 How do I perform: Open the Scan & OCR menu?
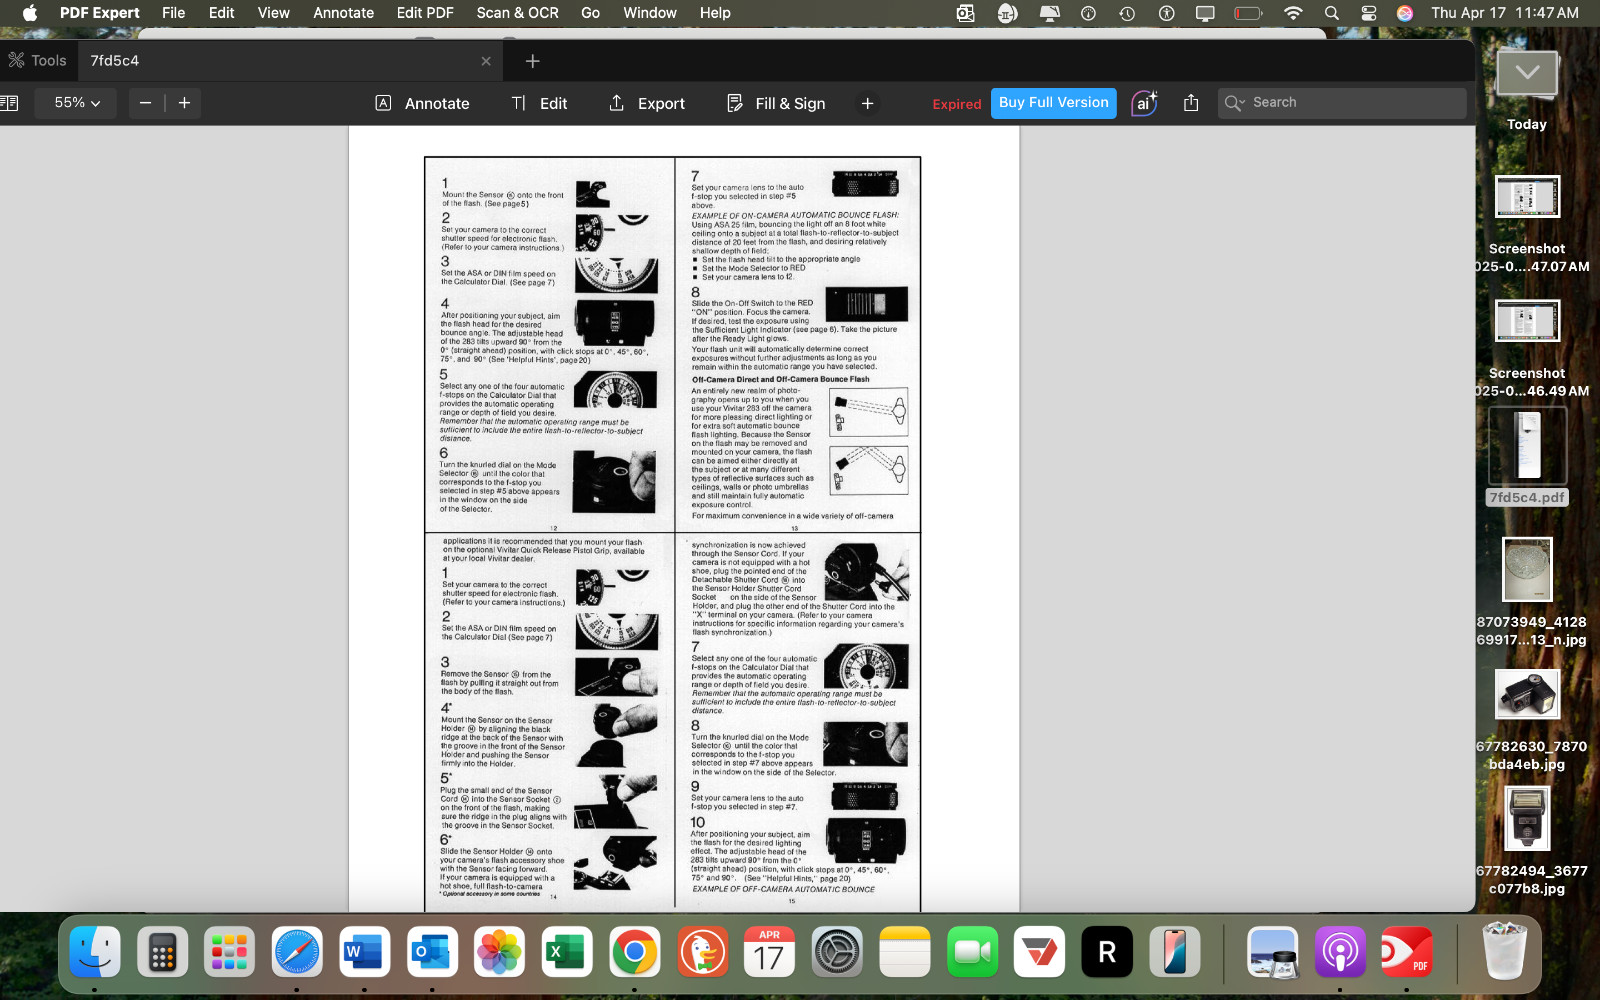click(517, 13)
